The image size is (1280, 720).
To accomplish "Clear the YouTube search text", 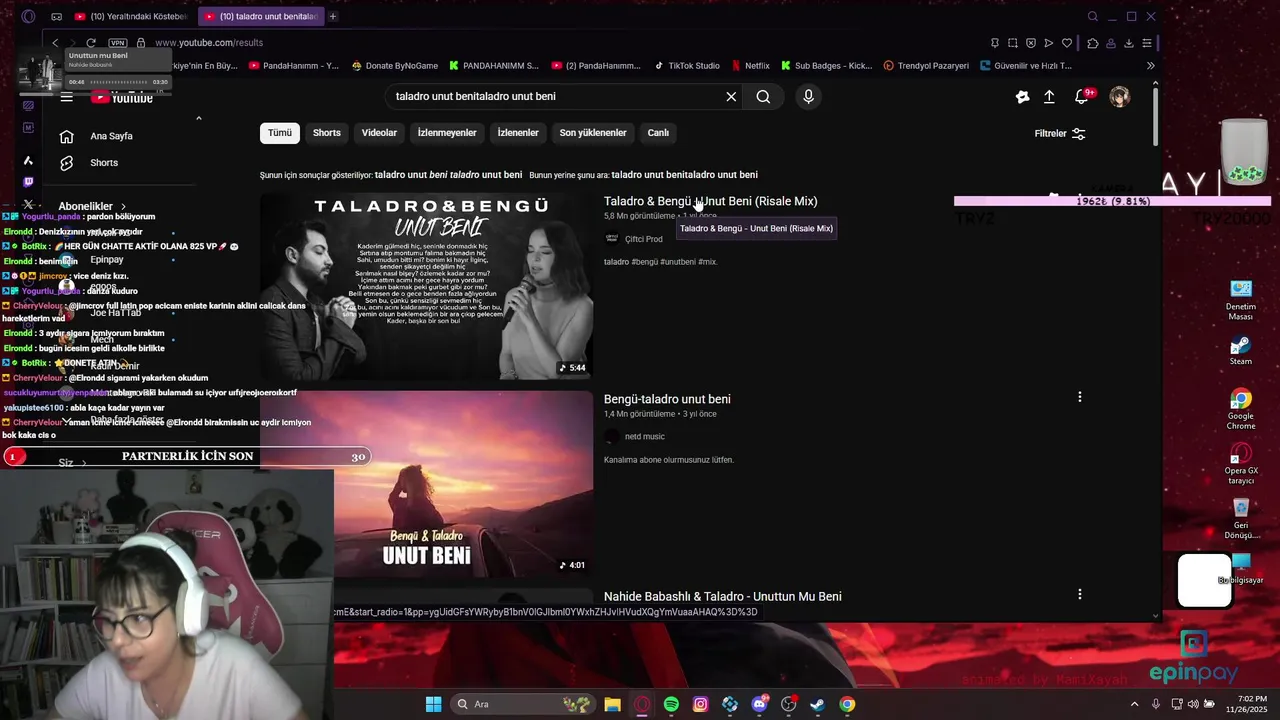I will point(731,97).
